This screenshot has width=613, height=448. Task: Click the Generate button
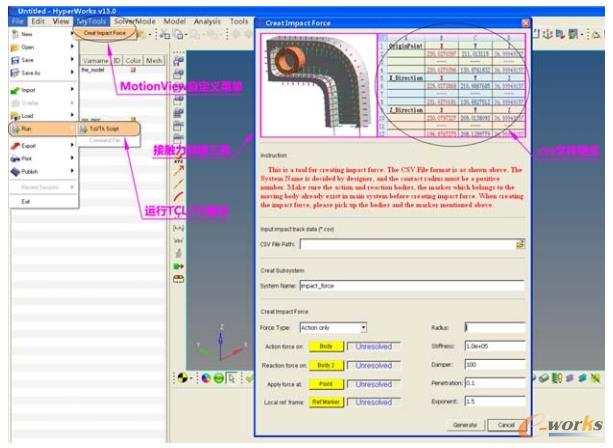click(465, 425)
